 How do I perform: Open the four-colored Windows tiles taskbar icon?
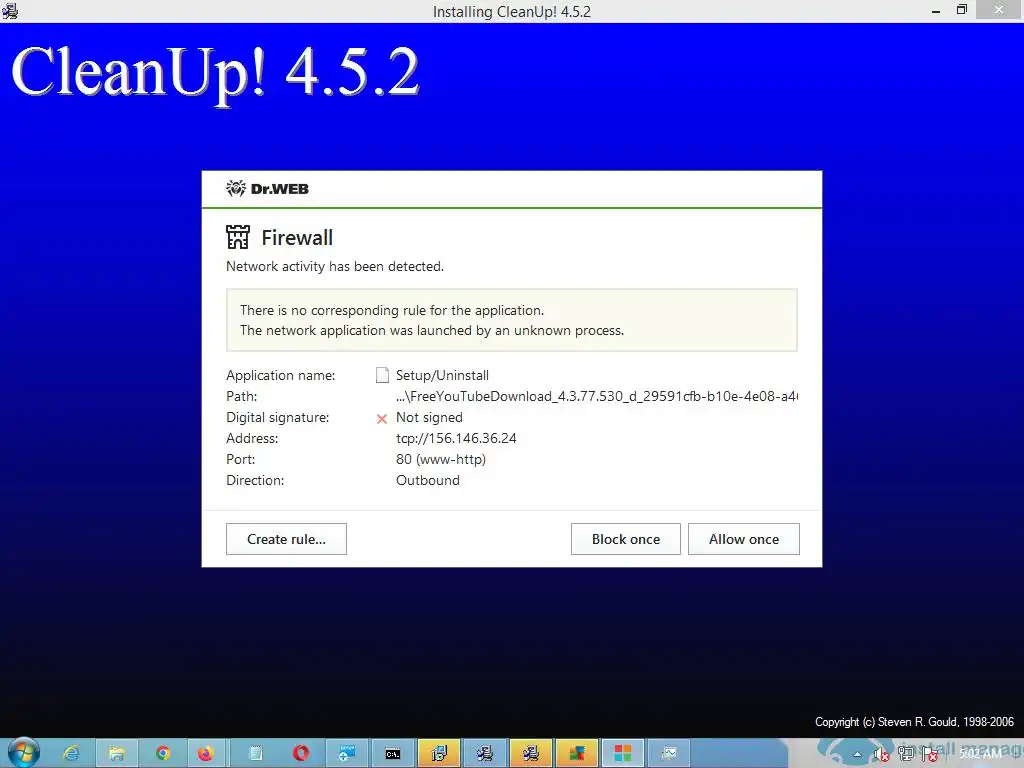click(622, 754)
